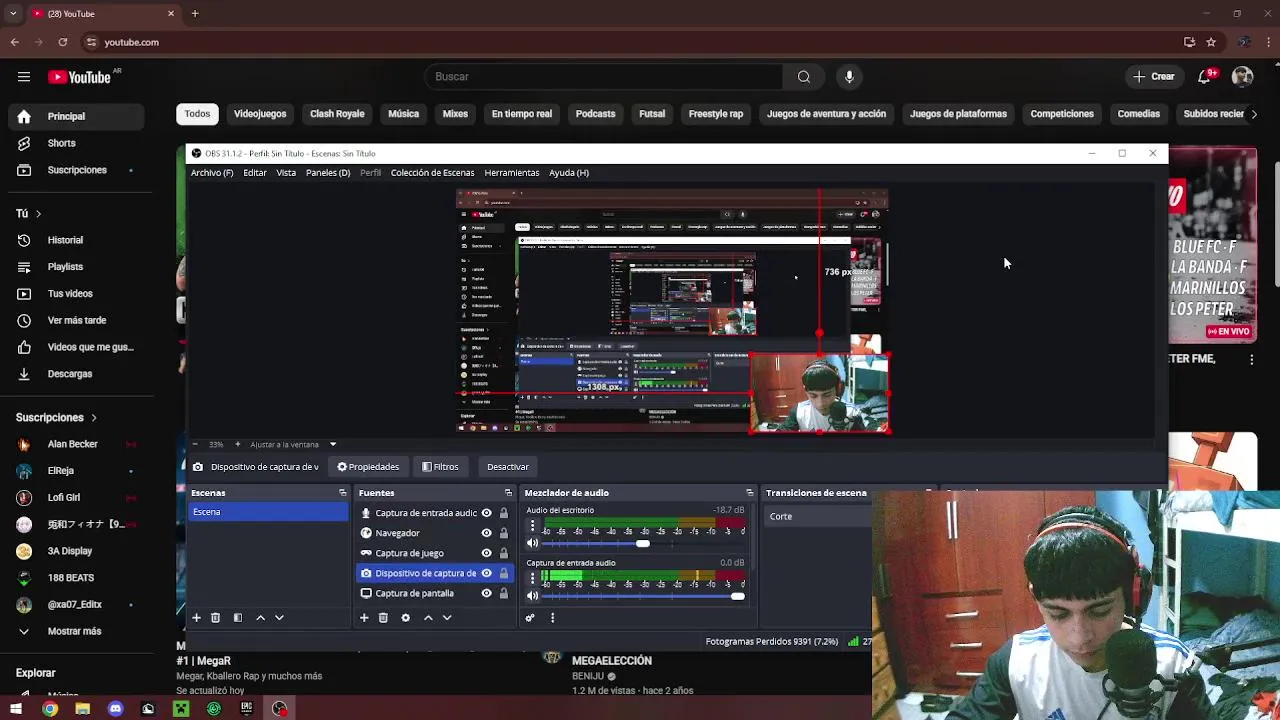The image size is (1280, 720).
Task: Undock the Fuentes panel via its header icon
Action: [x=508, y=493]
